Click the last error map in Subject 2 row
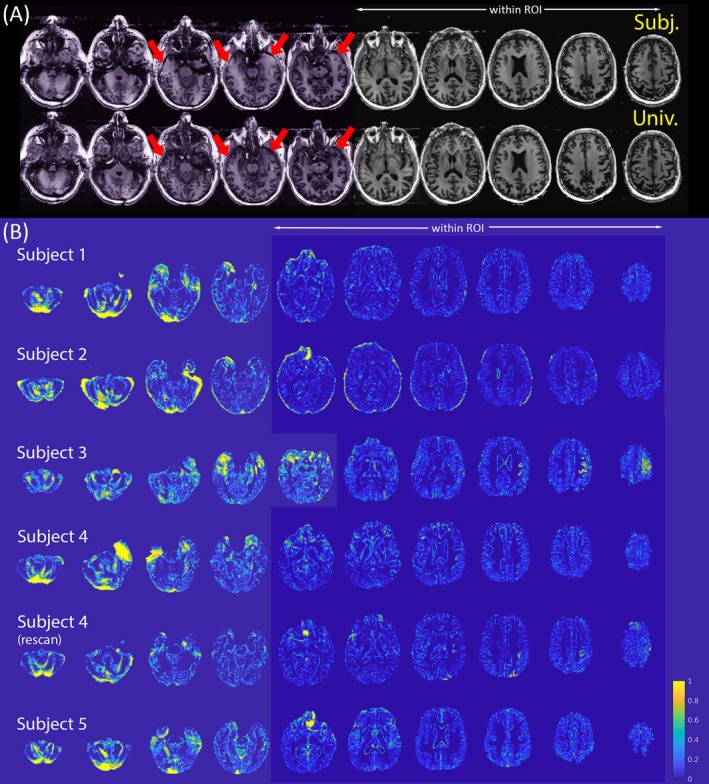The image size is (709, 784). 637,376
